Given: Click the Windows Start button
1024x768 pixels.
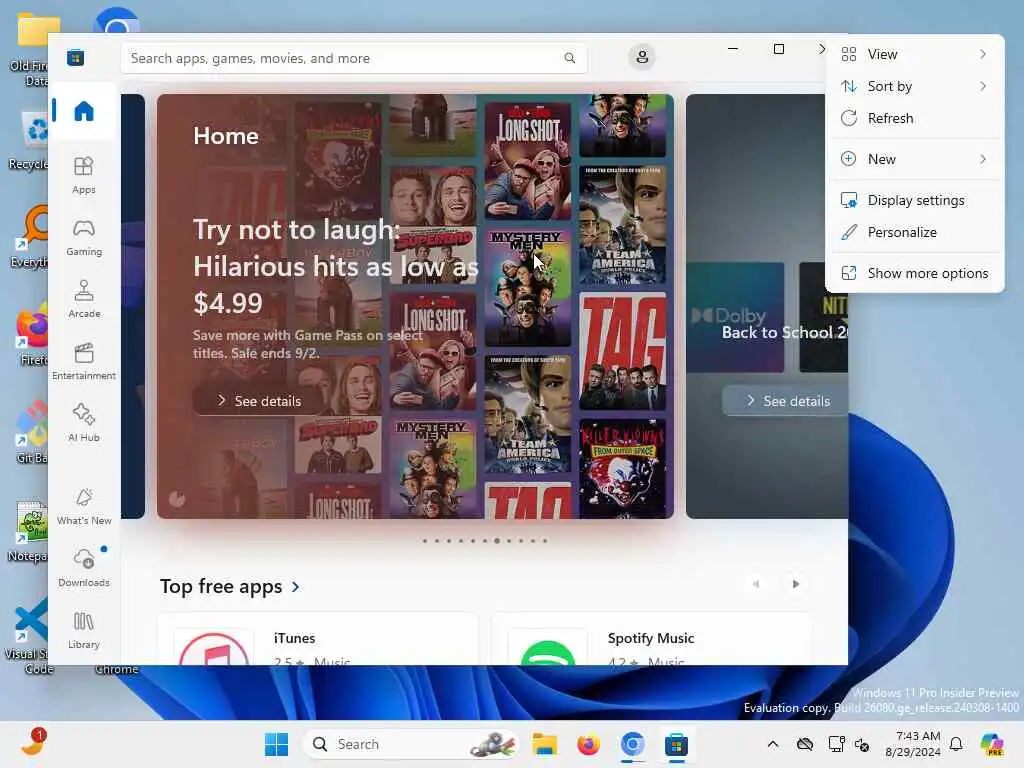Looking at the screenshot, I should pos(276,744).
